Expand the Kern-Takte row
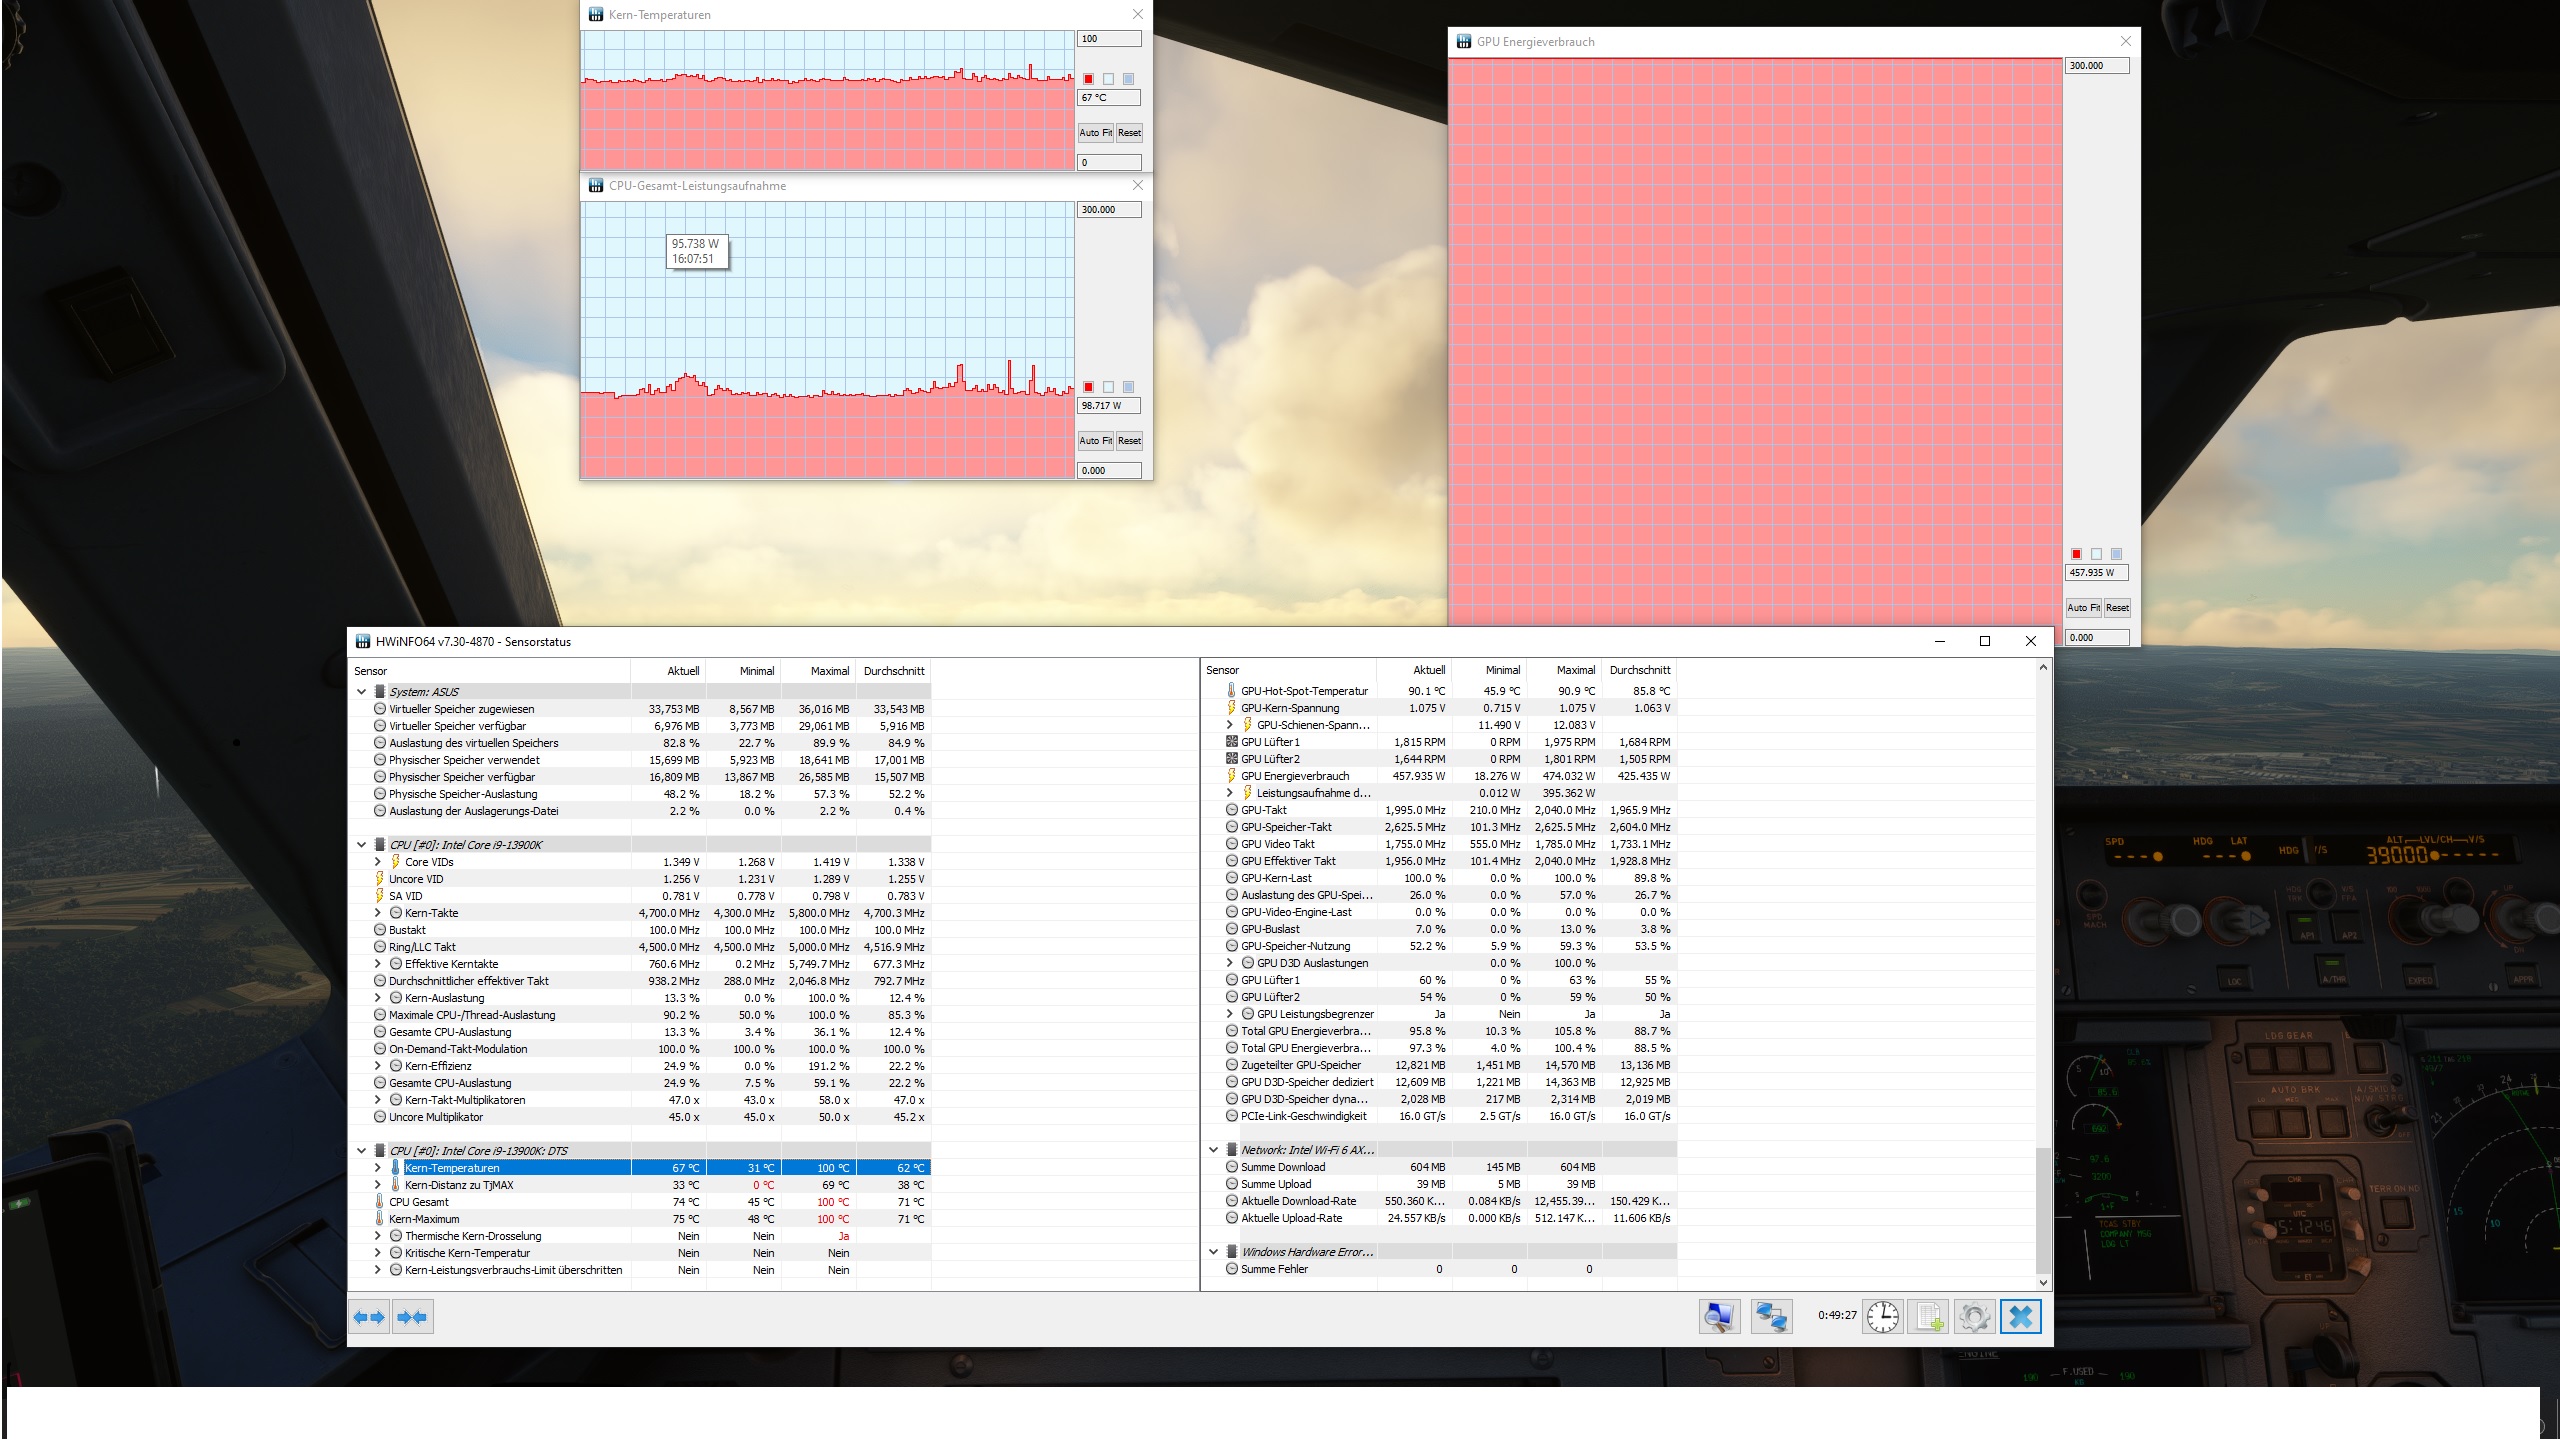The width and height of the screenshot is (2560, 1440). click(378, 913)
